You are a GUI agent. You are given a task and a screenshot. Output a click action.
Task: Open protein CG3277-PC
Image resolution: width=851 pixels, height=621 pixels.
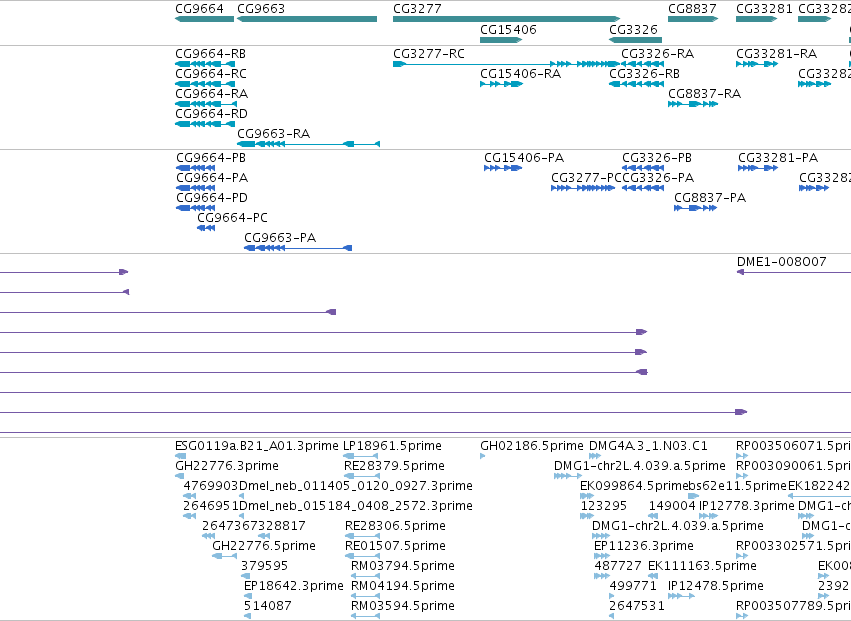tap(586, 178)
